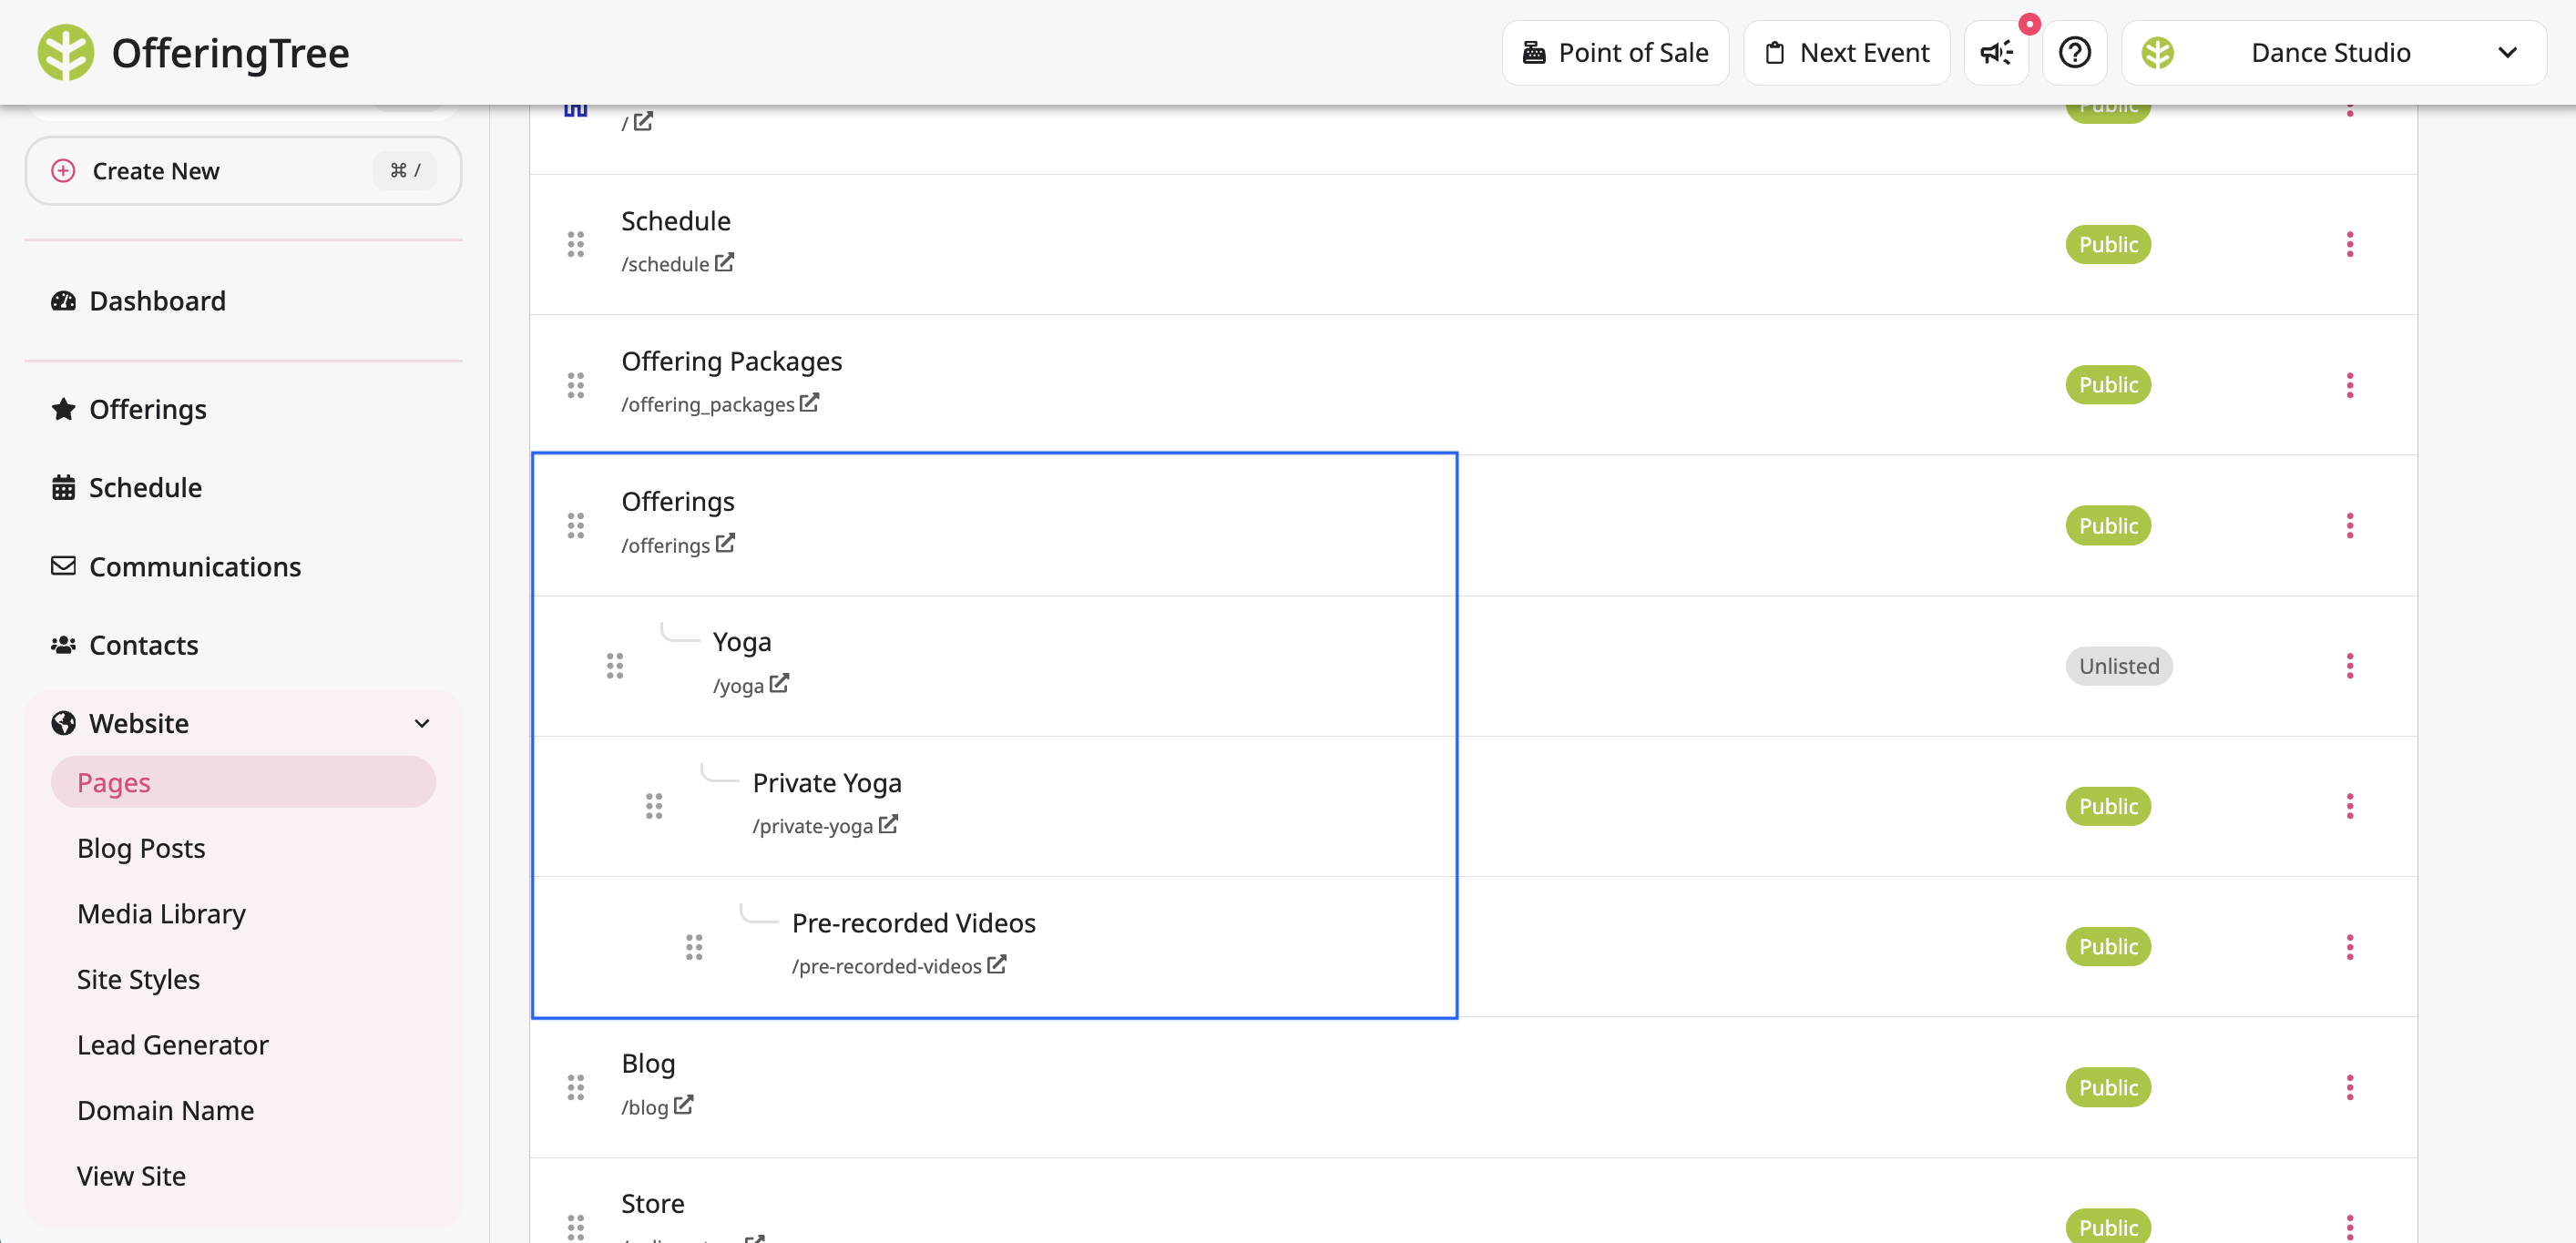Screen dimensions: 2576x1243
Task: Grab the drag handle for Private Yoga page
Action: [x=654, y=806]
